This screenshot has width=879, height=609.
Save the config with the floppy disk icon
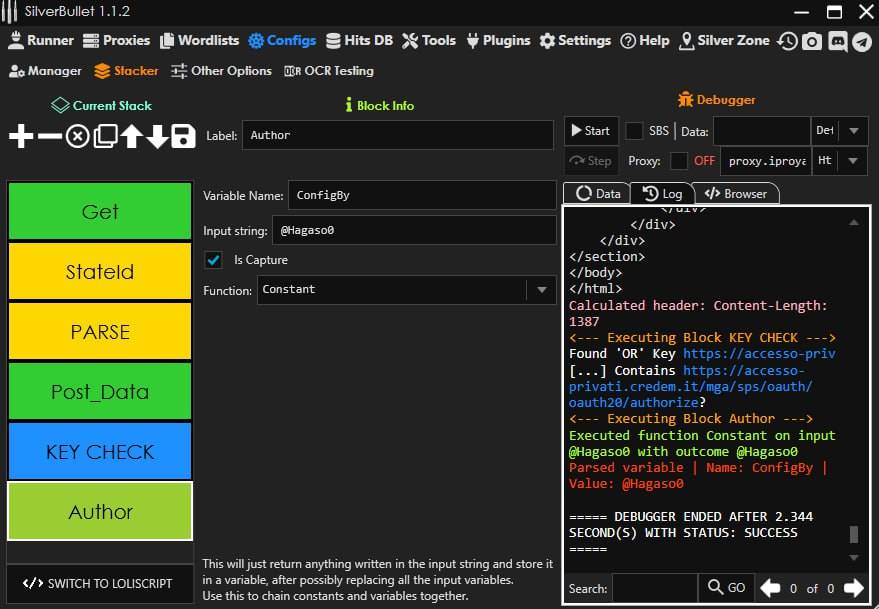pyautogui.click(x=183, y=136)
